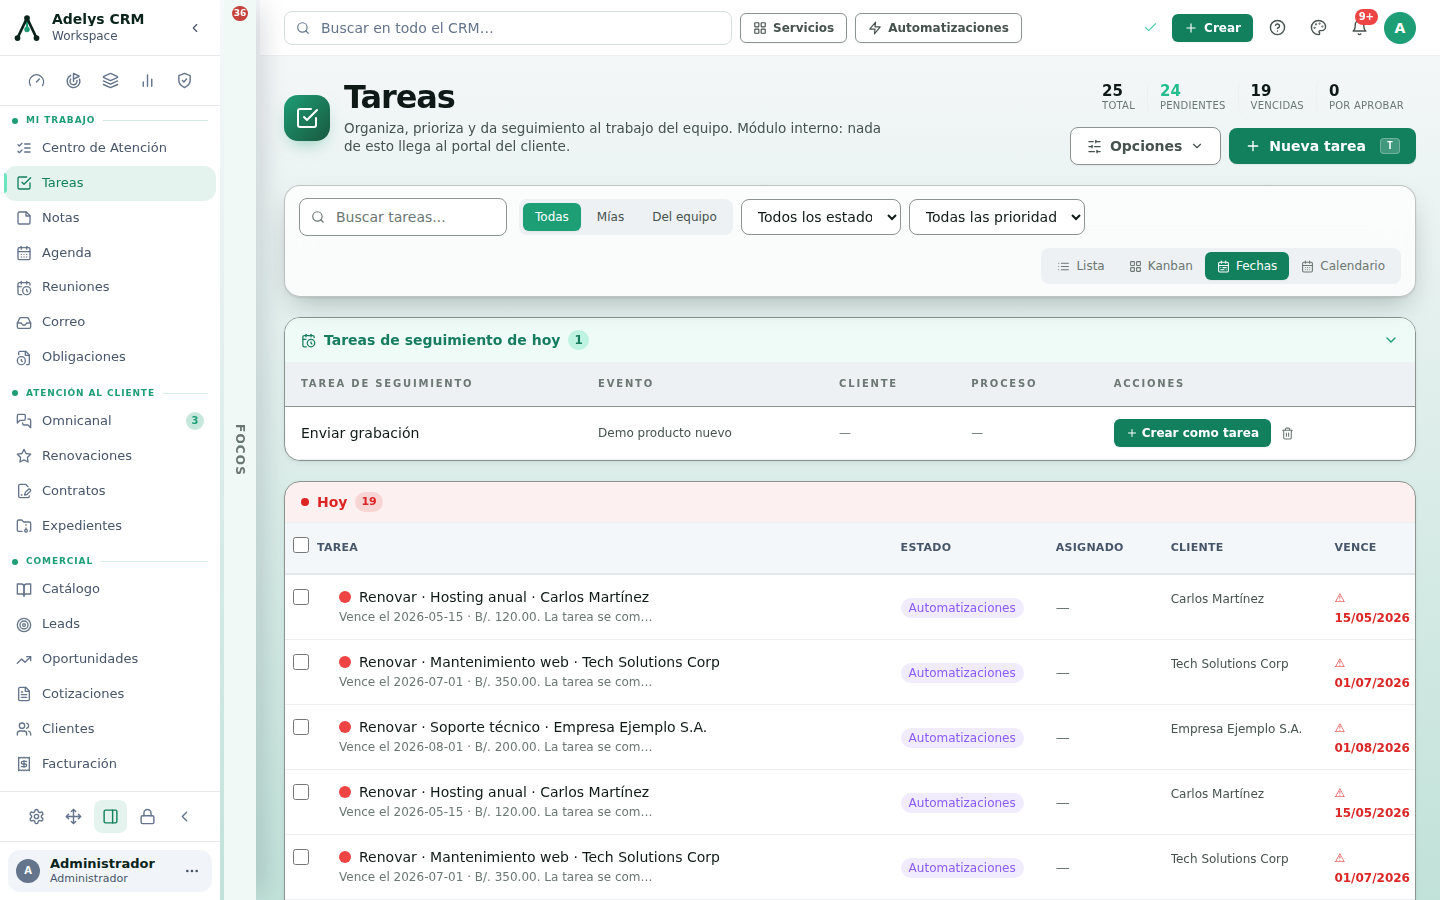Viewport: 1440px width, 900px height.
Task: Select all tasks with header checkbox
Action: (301, 545)
